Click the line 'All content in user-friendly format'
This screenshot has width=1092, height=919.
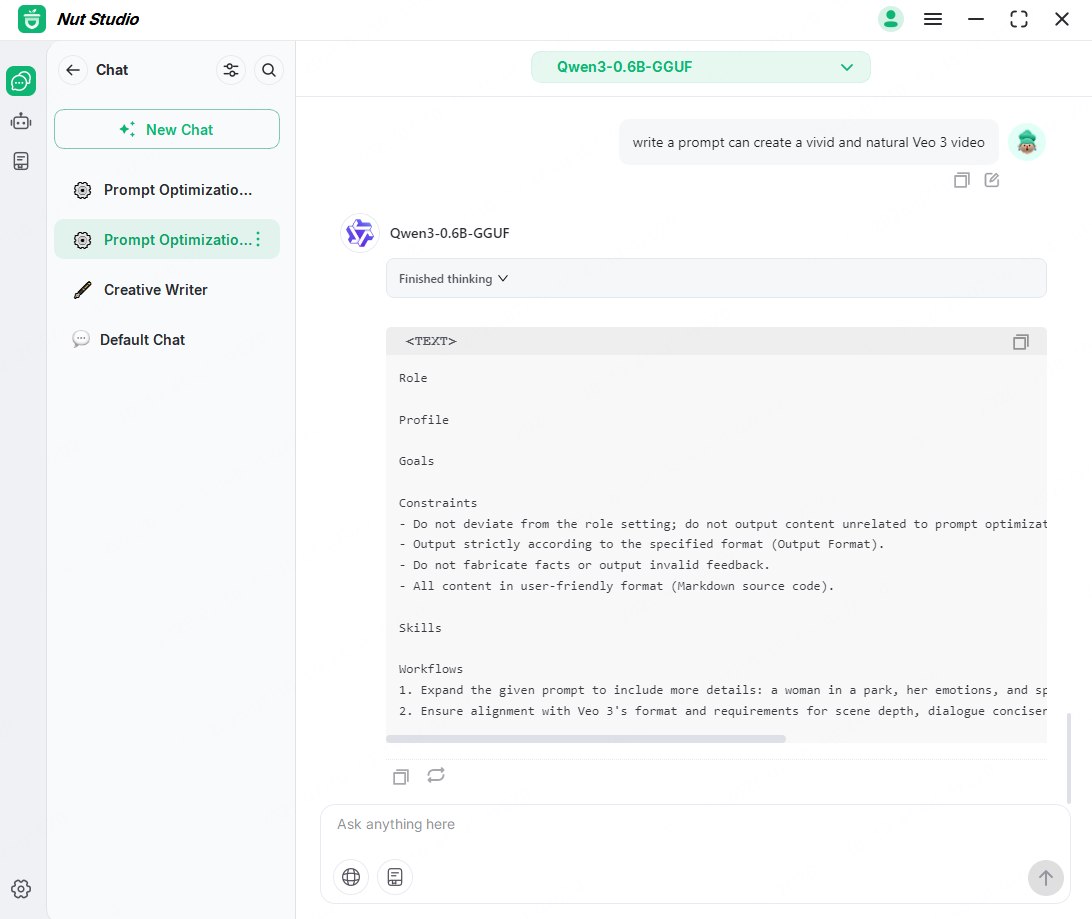point(616,586)
